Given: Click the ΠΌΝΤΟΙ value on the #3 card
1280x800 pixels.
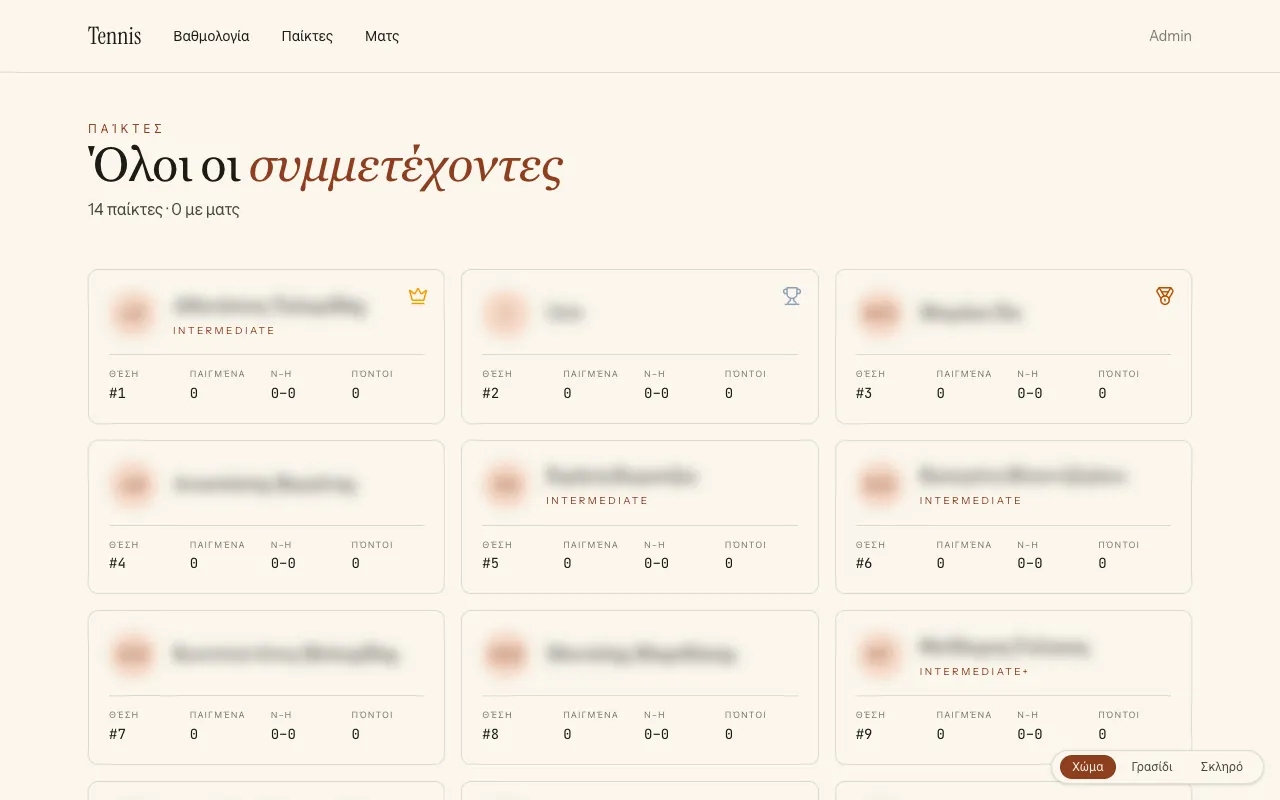Looking at the screenshot, I should [1102, 393].
